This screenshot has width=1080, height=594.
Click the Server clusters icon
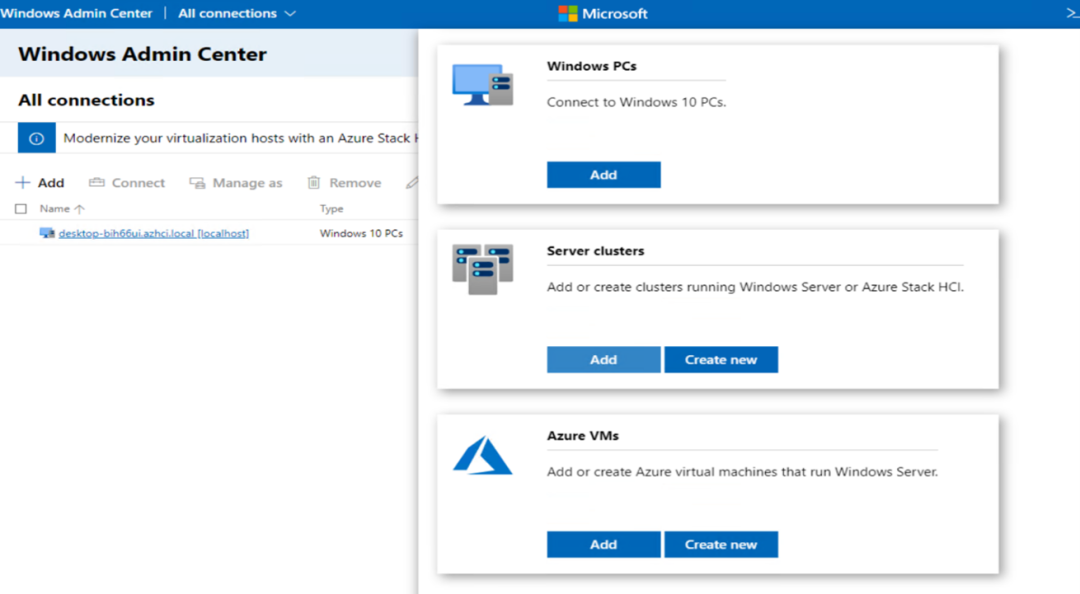tap(483, 269)
